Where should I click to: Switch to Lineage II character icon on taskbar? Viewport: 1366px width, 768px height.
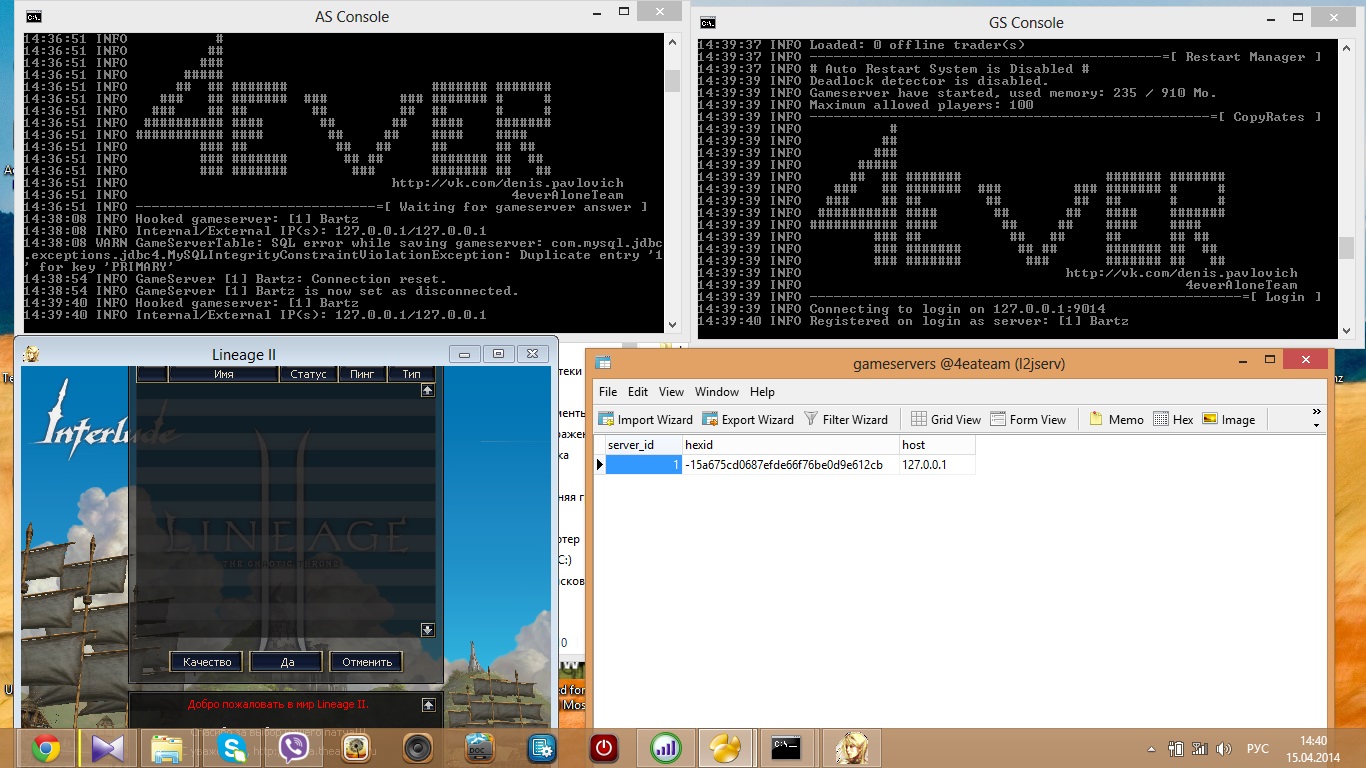coord(852,748)
